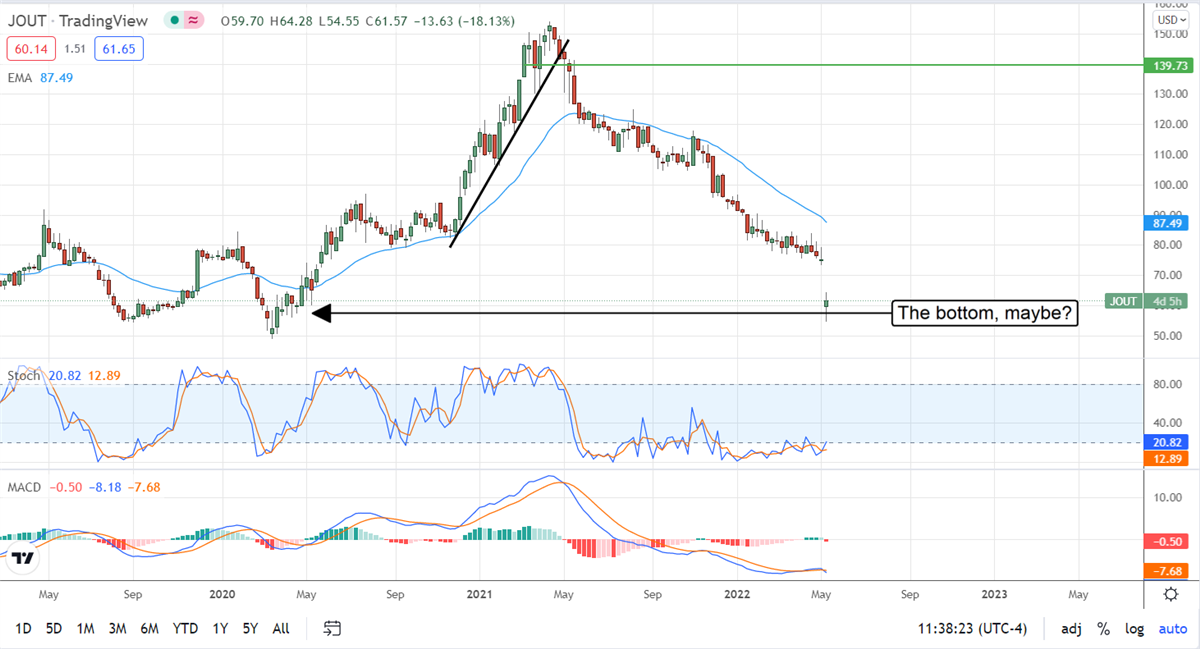Toggle the auto scale option
1200x649 pixels.
pyautogui.click(x=1172, y=629)
